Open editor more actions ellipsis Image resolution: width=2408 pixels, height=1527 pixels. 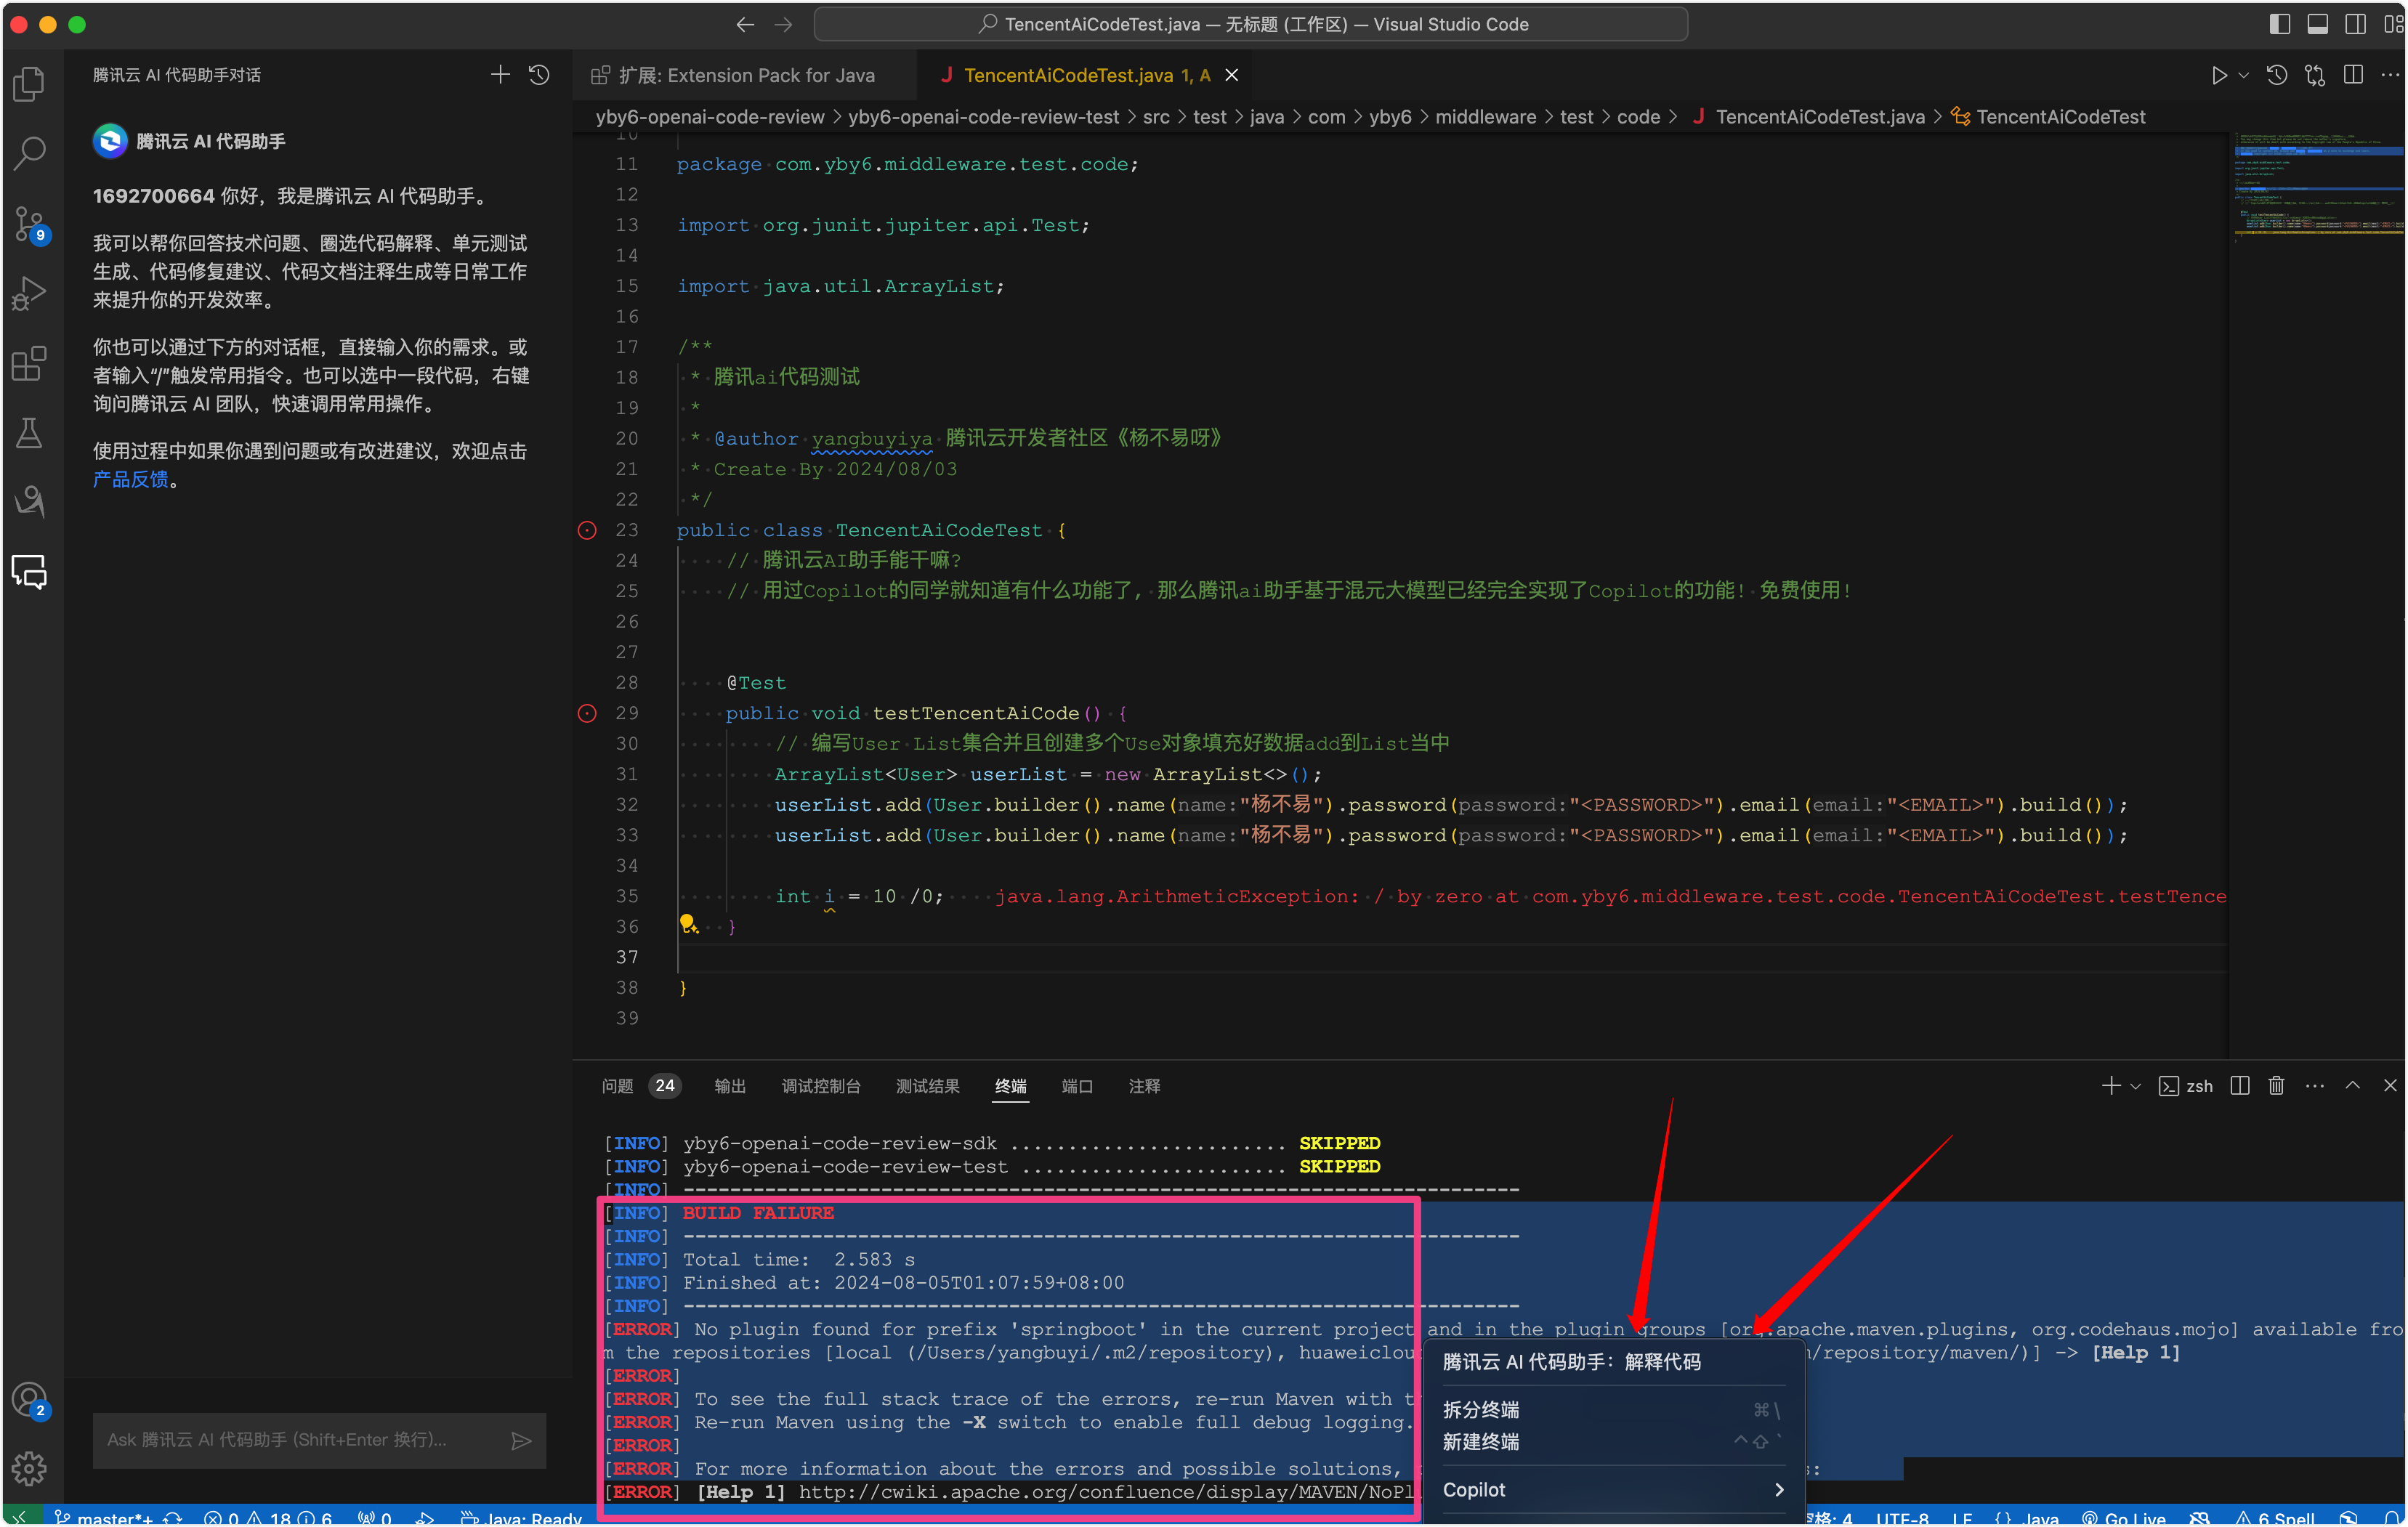click(2390, 75)
